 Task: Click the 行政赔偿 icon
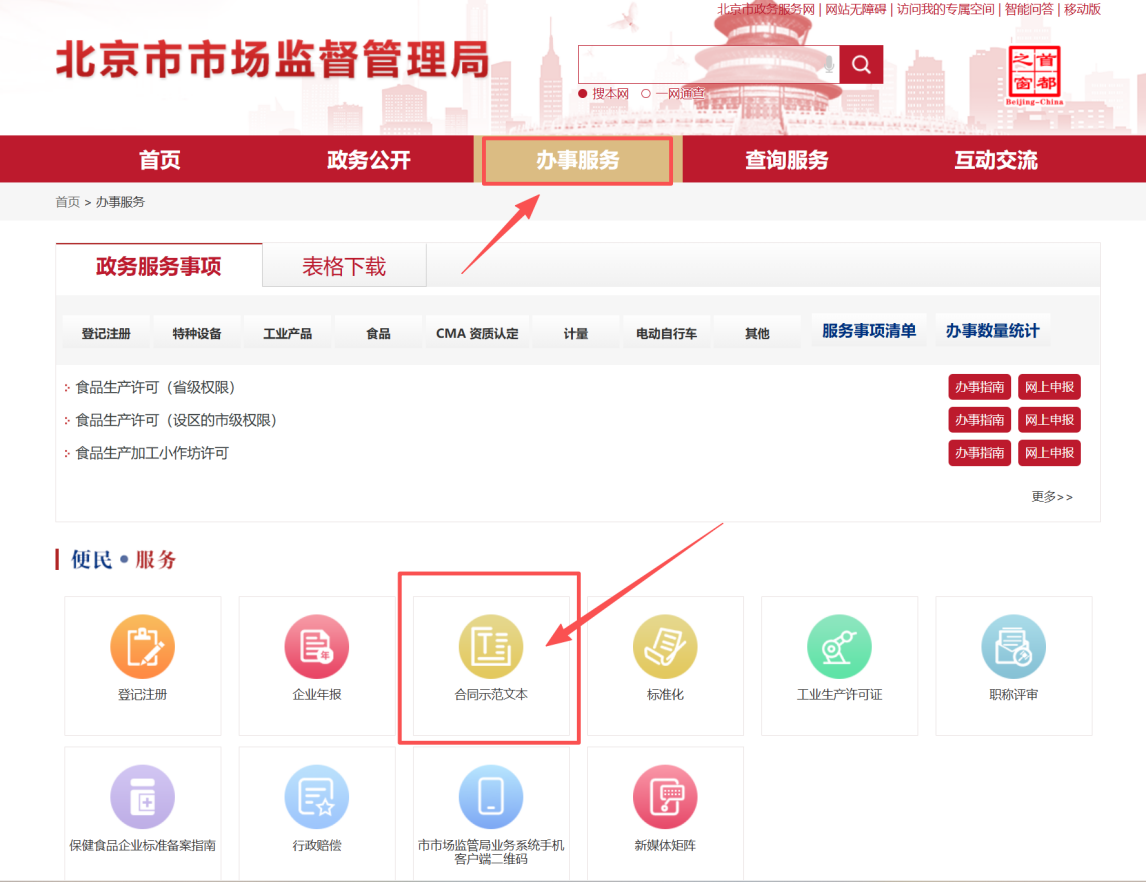click(x=317, y=798)
